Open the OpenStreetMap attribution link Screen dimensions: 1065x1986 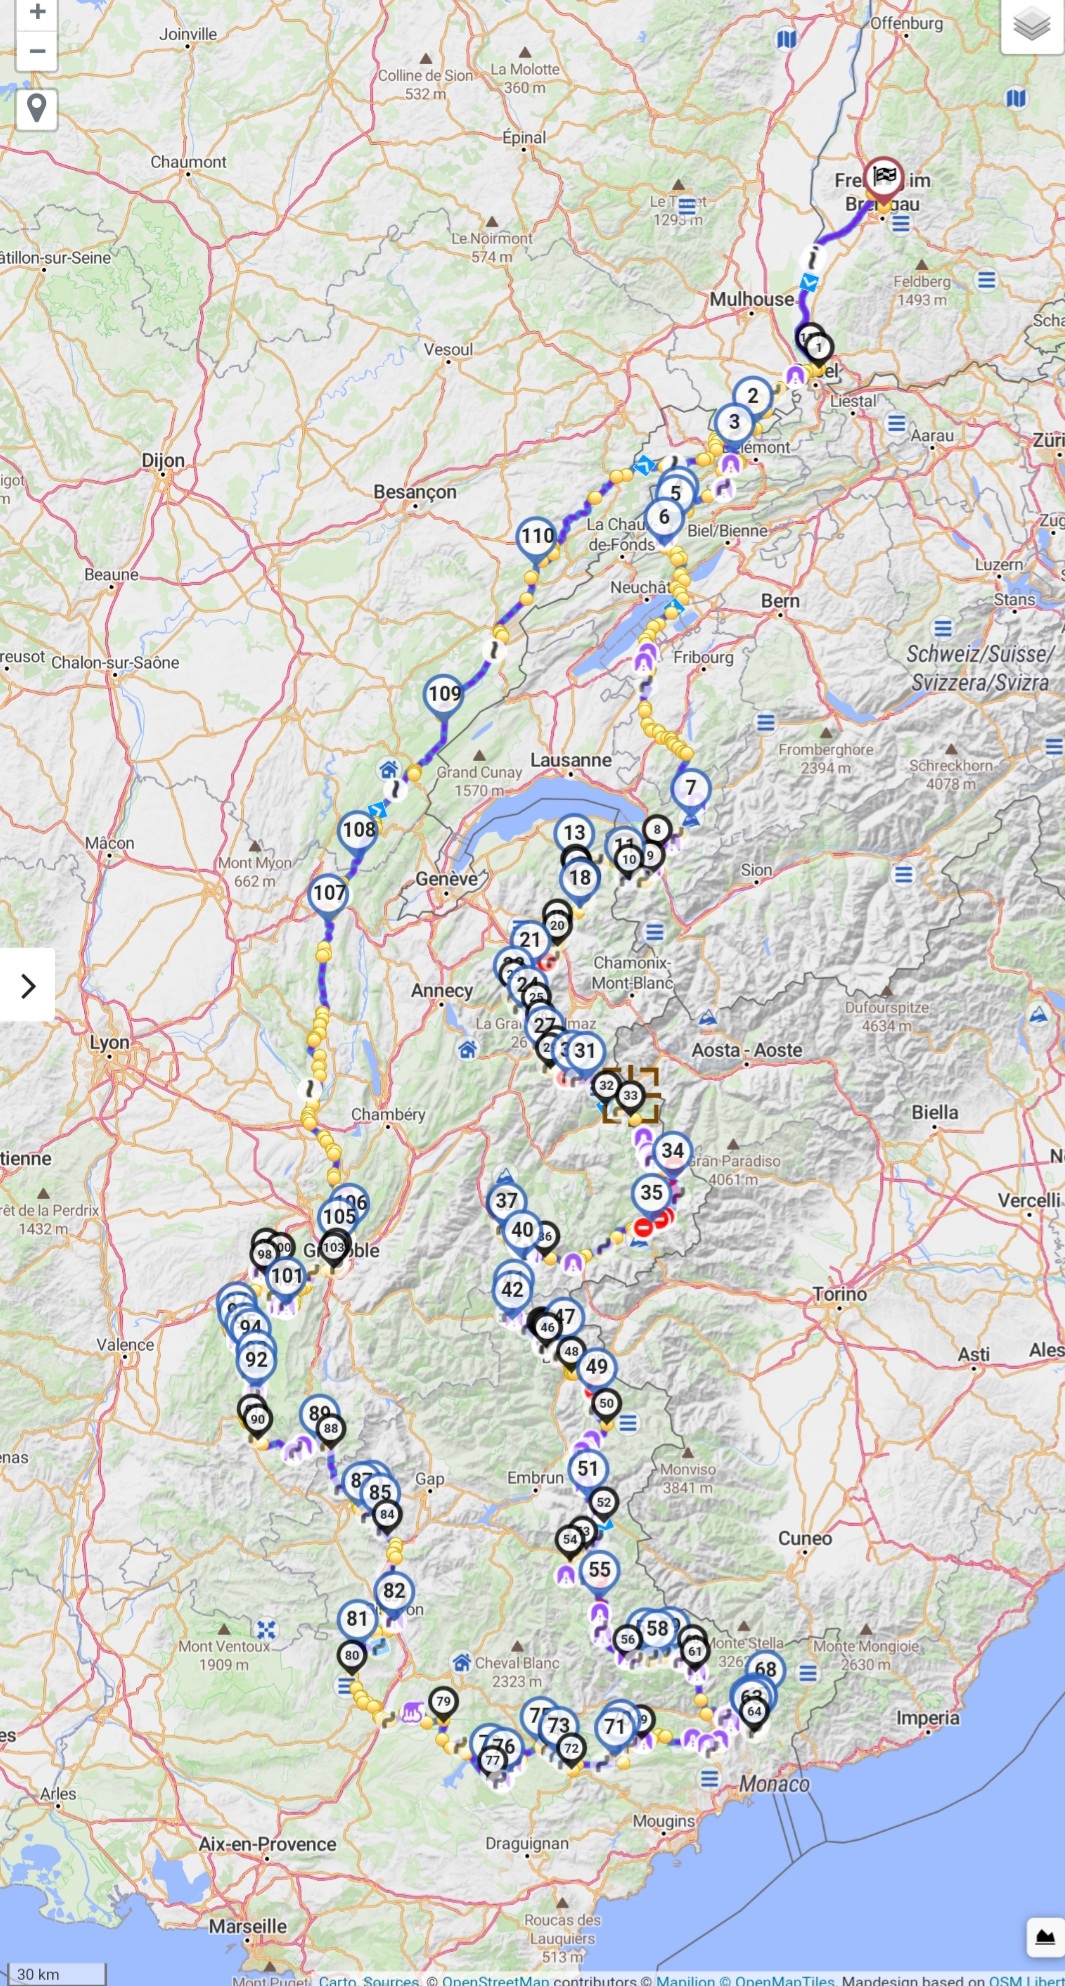click(496, 1979)
